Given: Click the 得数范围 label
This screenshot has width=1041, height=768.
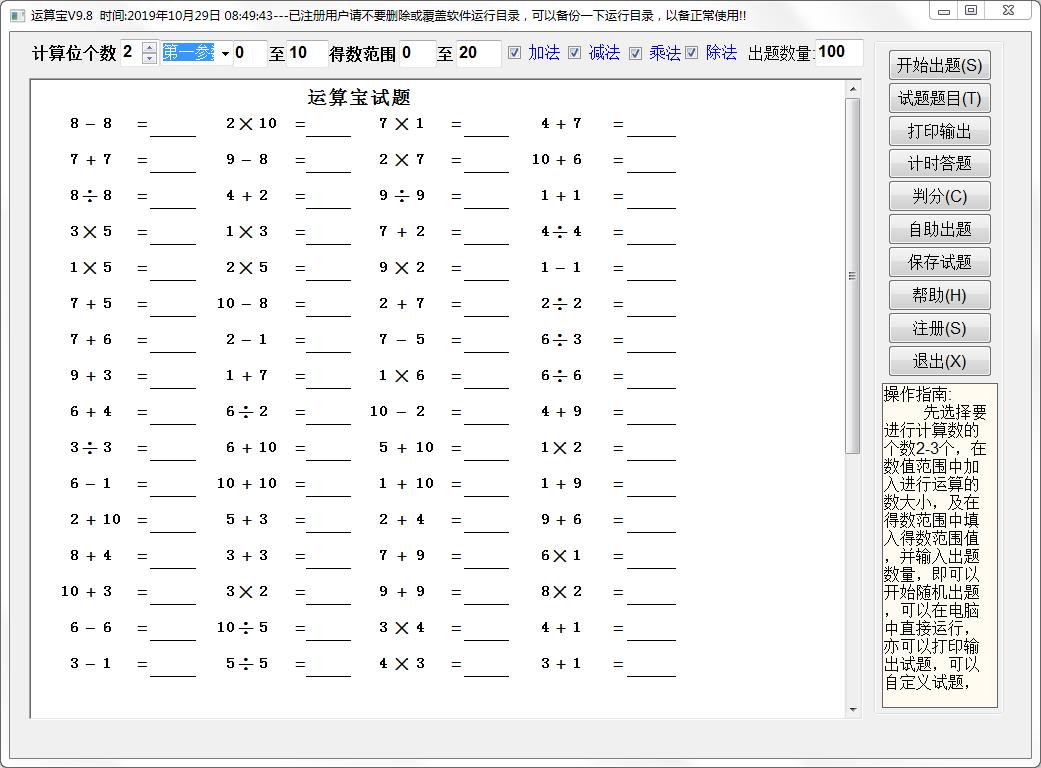Looking at the screenshot, I should 362,54.
